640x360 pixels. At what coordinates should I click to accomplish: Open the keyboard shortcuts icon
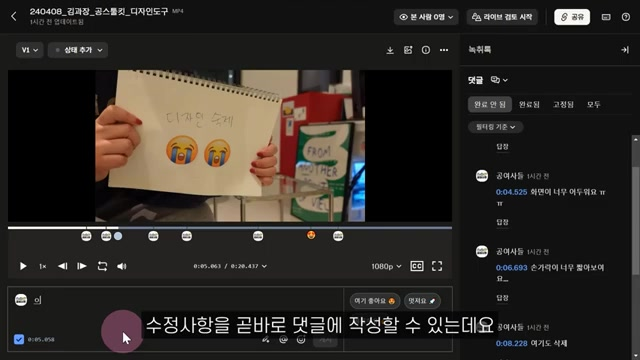coord(606,17)
